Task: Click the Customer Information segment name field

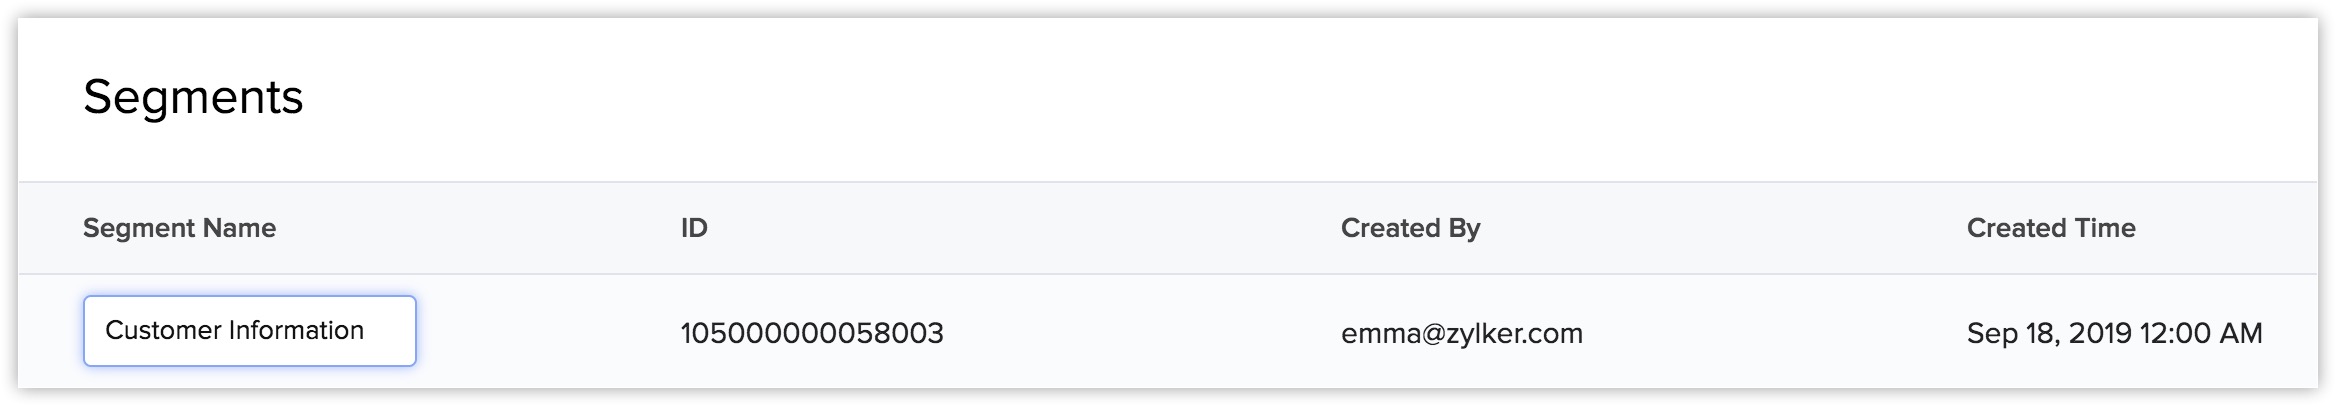Action: pyautogui.click(x=250, y=331)
